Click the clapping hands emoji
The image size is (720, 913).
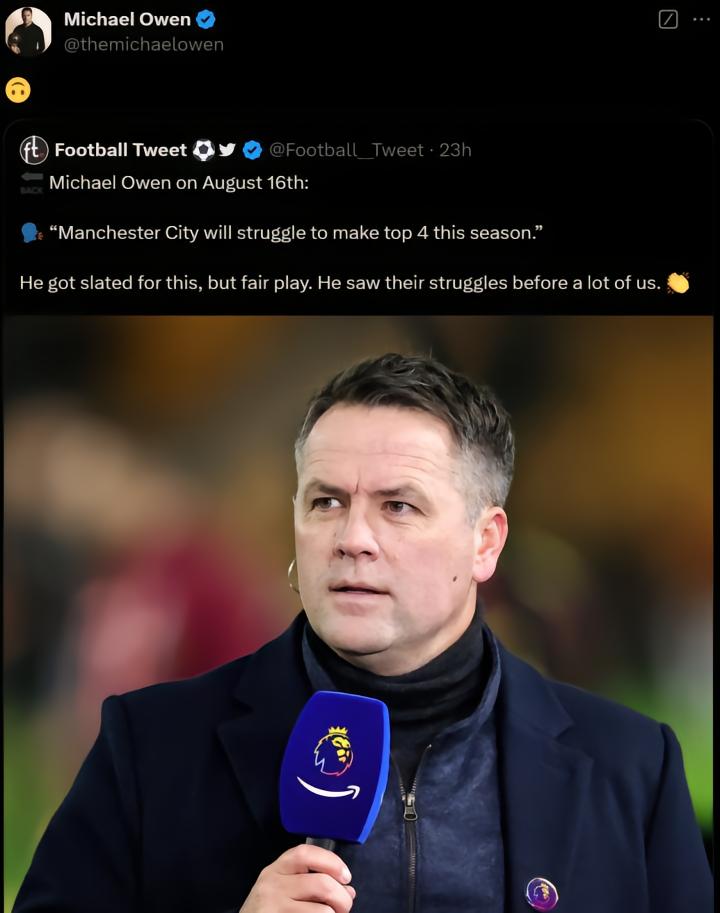[x=678, y=283]
